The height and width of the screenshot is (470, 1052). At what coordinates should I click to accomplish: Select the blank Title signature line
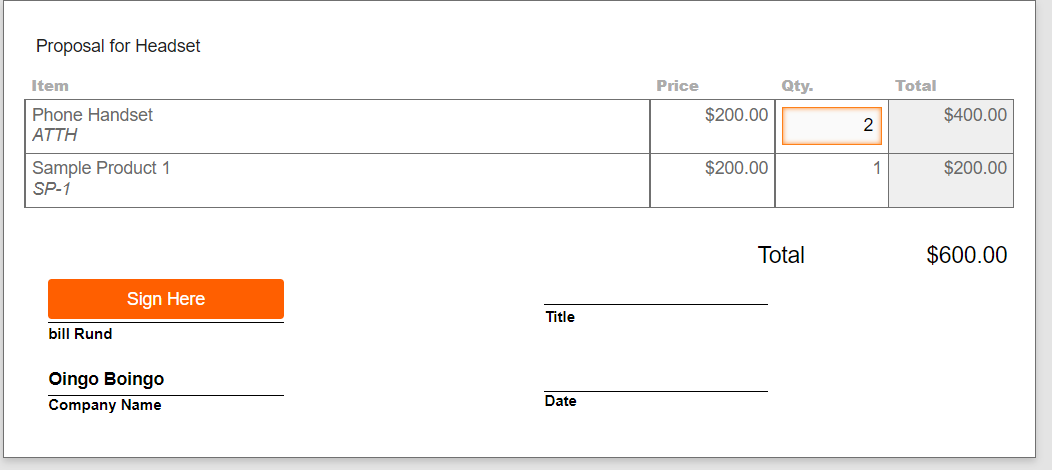tap(655, 296)
